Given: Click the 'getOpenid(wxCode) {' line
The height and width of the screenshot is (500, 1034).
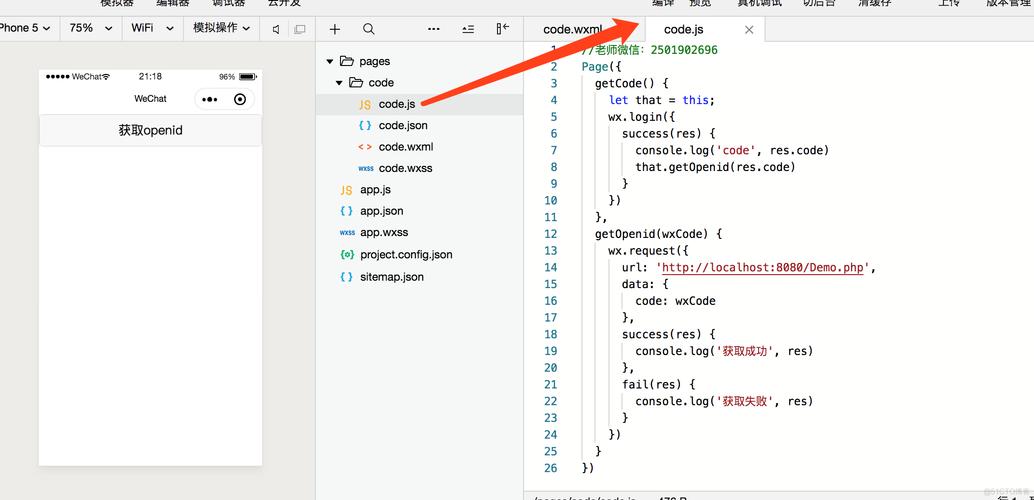Looking at the screenshot, I should point(659,234).
